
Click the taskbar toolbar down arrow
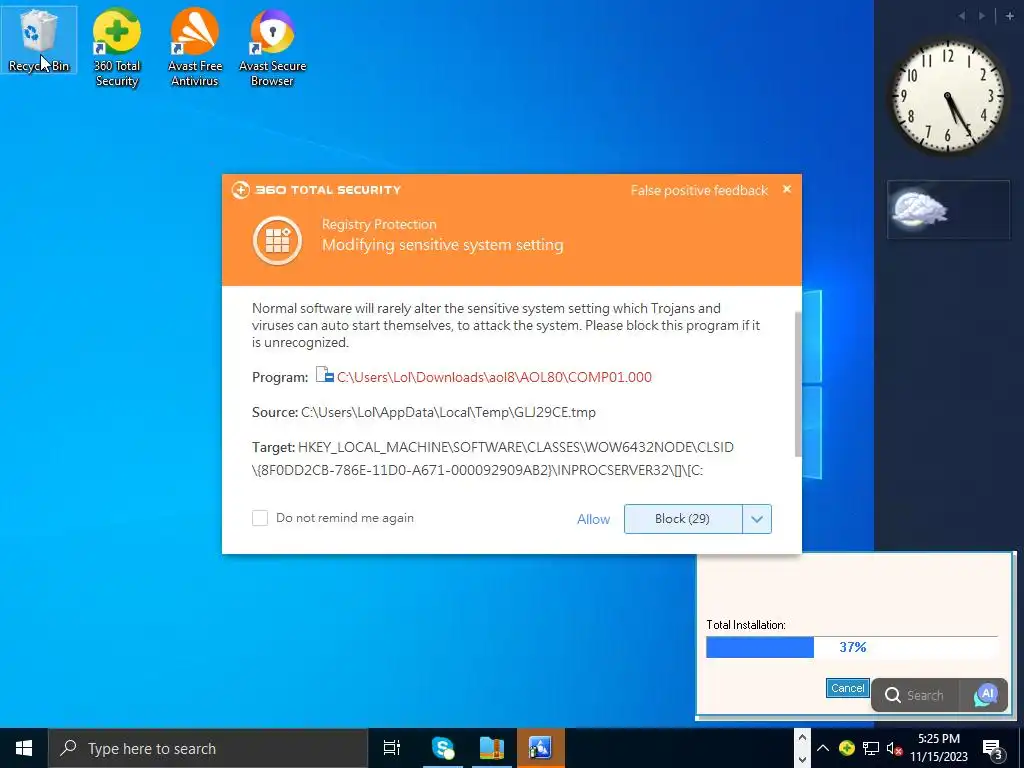pos(803,760)
